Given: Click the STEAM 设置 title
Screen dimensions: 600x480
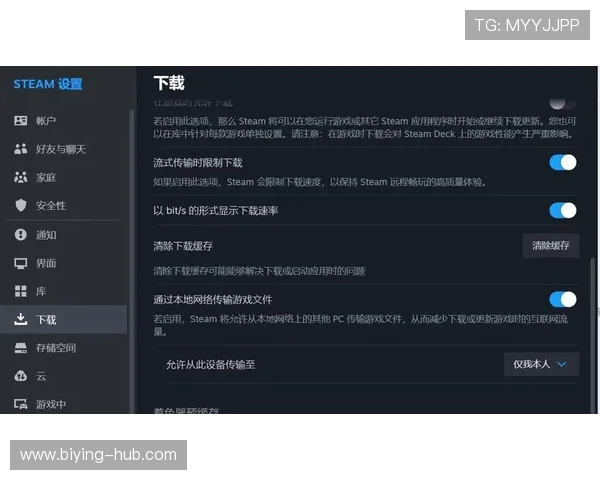Looking at the screenshot, I should pos(48,84).
